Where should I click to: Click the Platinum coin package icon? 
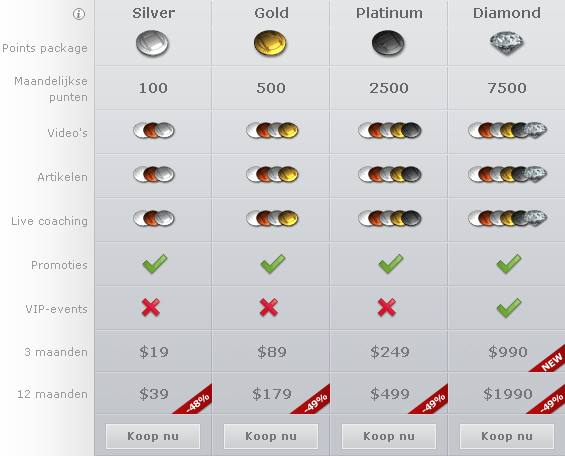(x=388, y=44)
